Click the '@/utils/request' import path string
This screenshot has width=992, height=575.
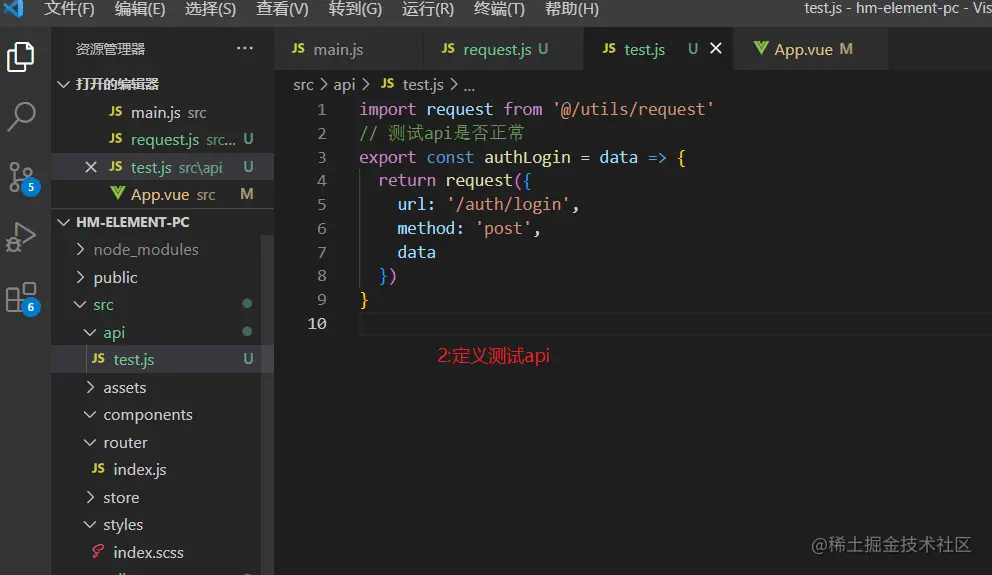[x=634, y=109]
